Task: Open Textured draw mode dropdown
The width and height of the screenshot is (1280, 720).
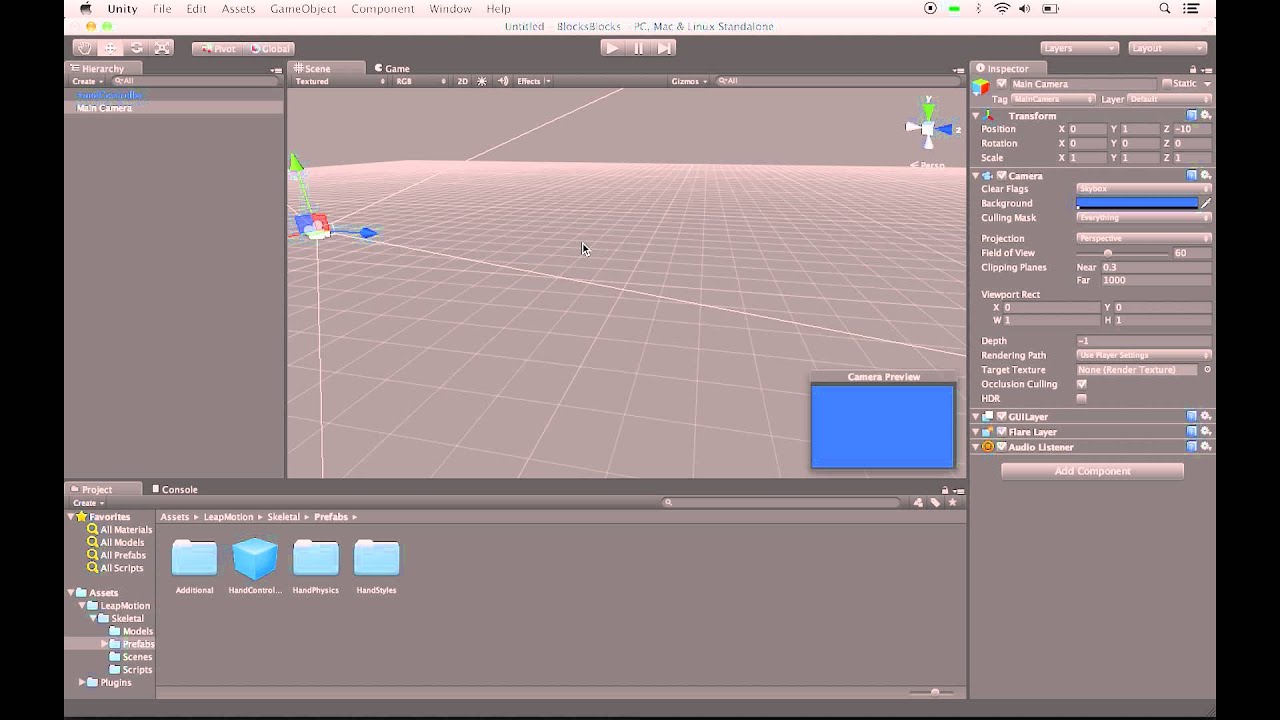Action: (x=338, y=81)
